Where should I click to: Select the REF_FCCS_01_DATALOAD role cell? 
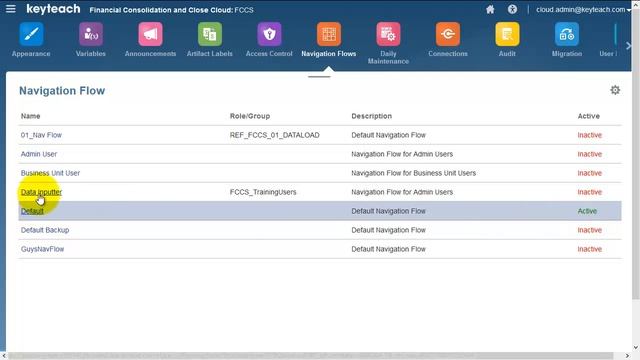point(275,135)
